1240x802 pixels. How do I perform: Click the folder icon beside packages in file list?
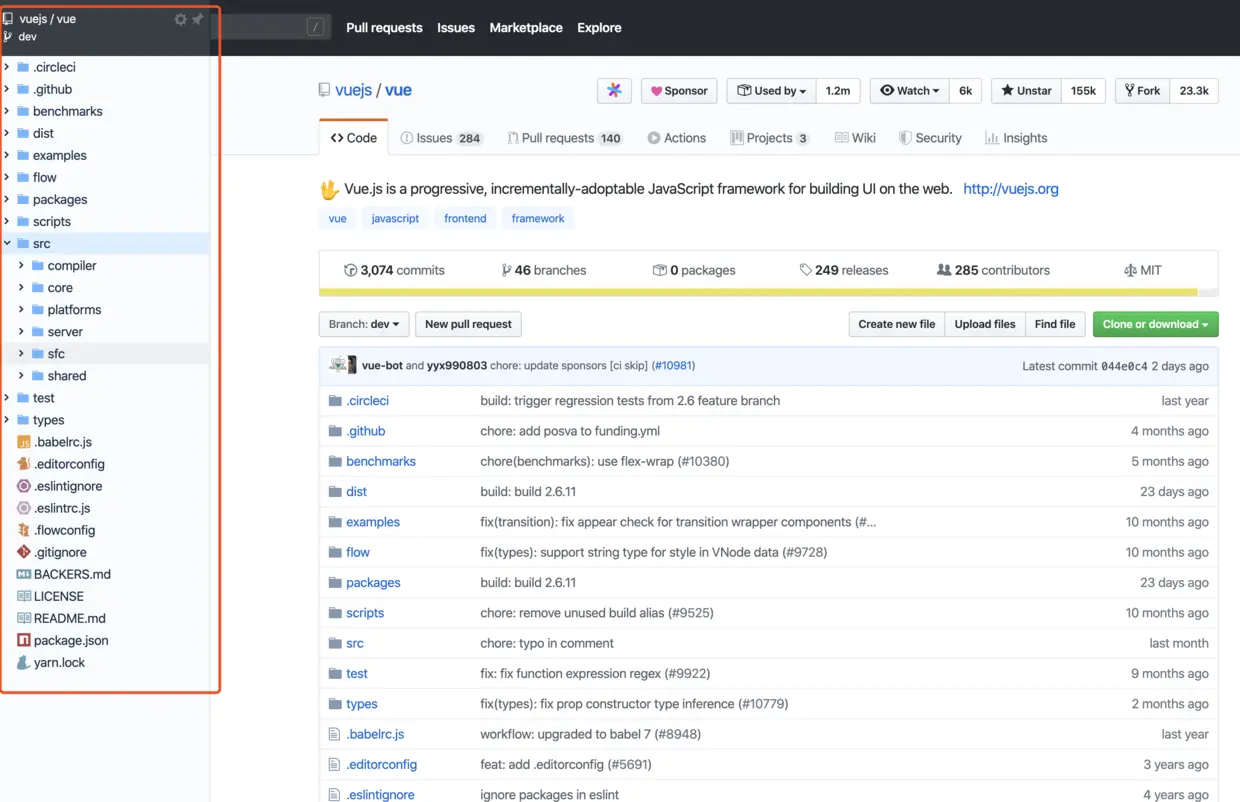[335, 582]
